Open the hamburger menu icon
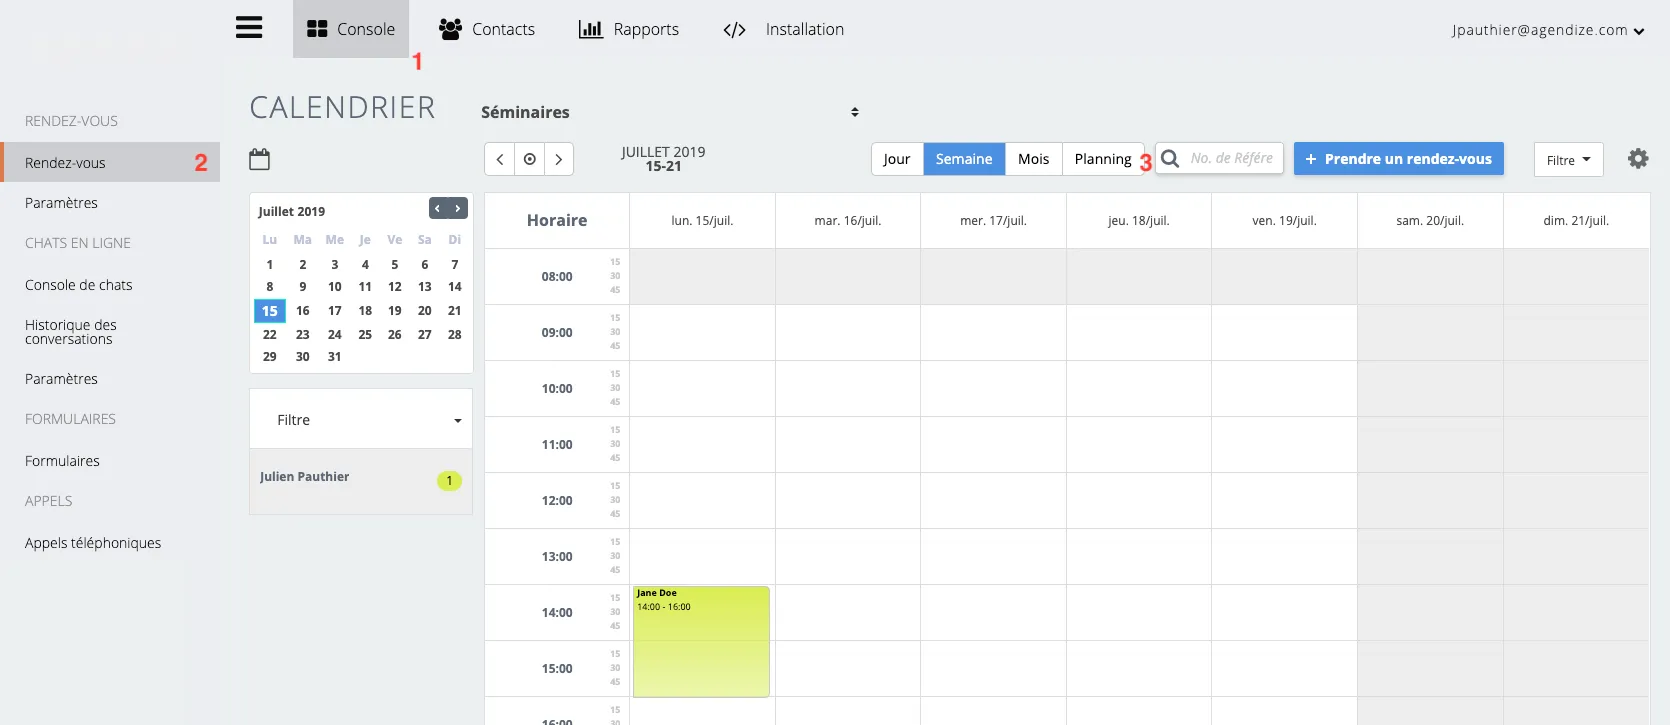This screenshot has width=1670, height=725. 249,28
